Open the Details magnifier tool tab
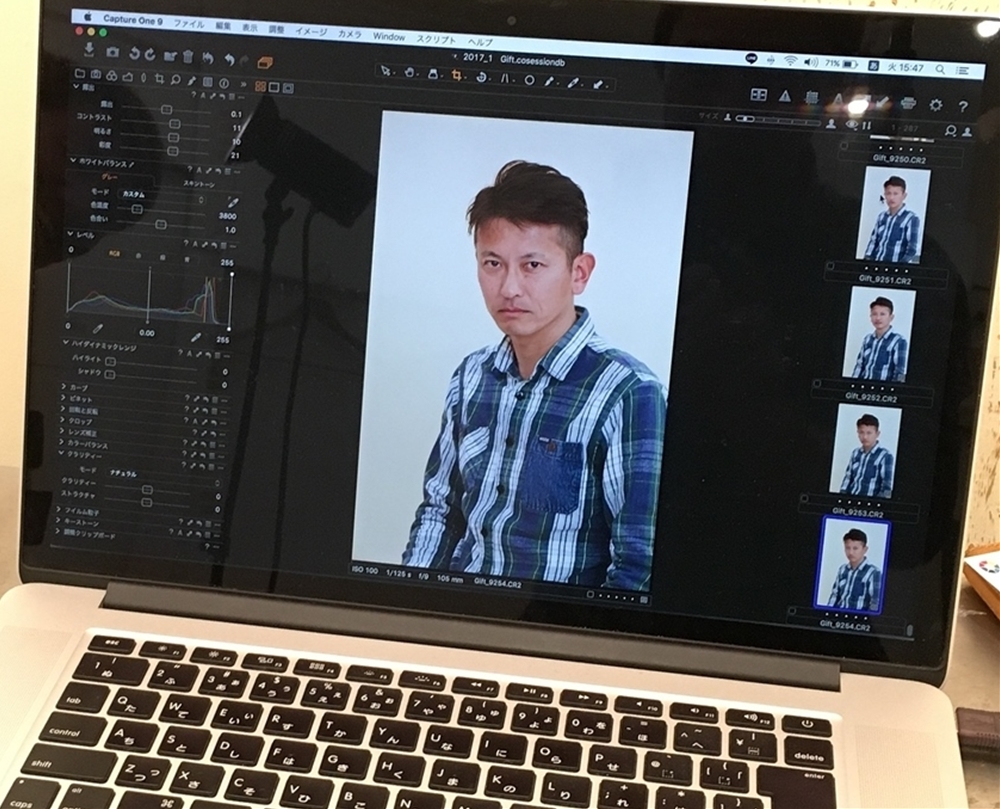This screenshot has height=809, width=1000. click(x=175, y=80)
